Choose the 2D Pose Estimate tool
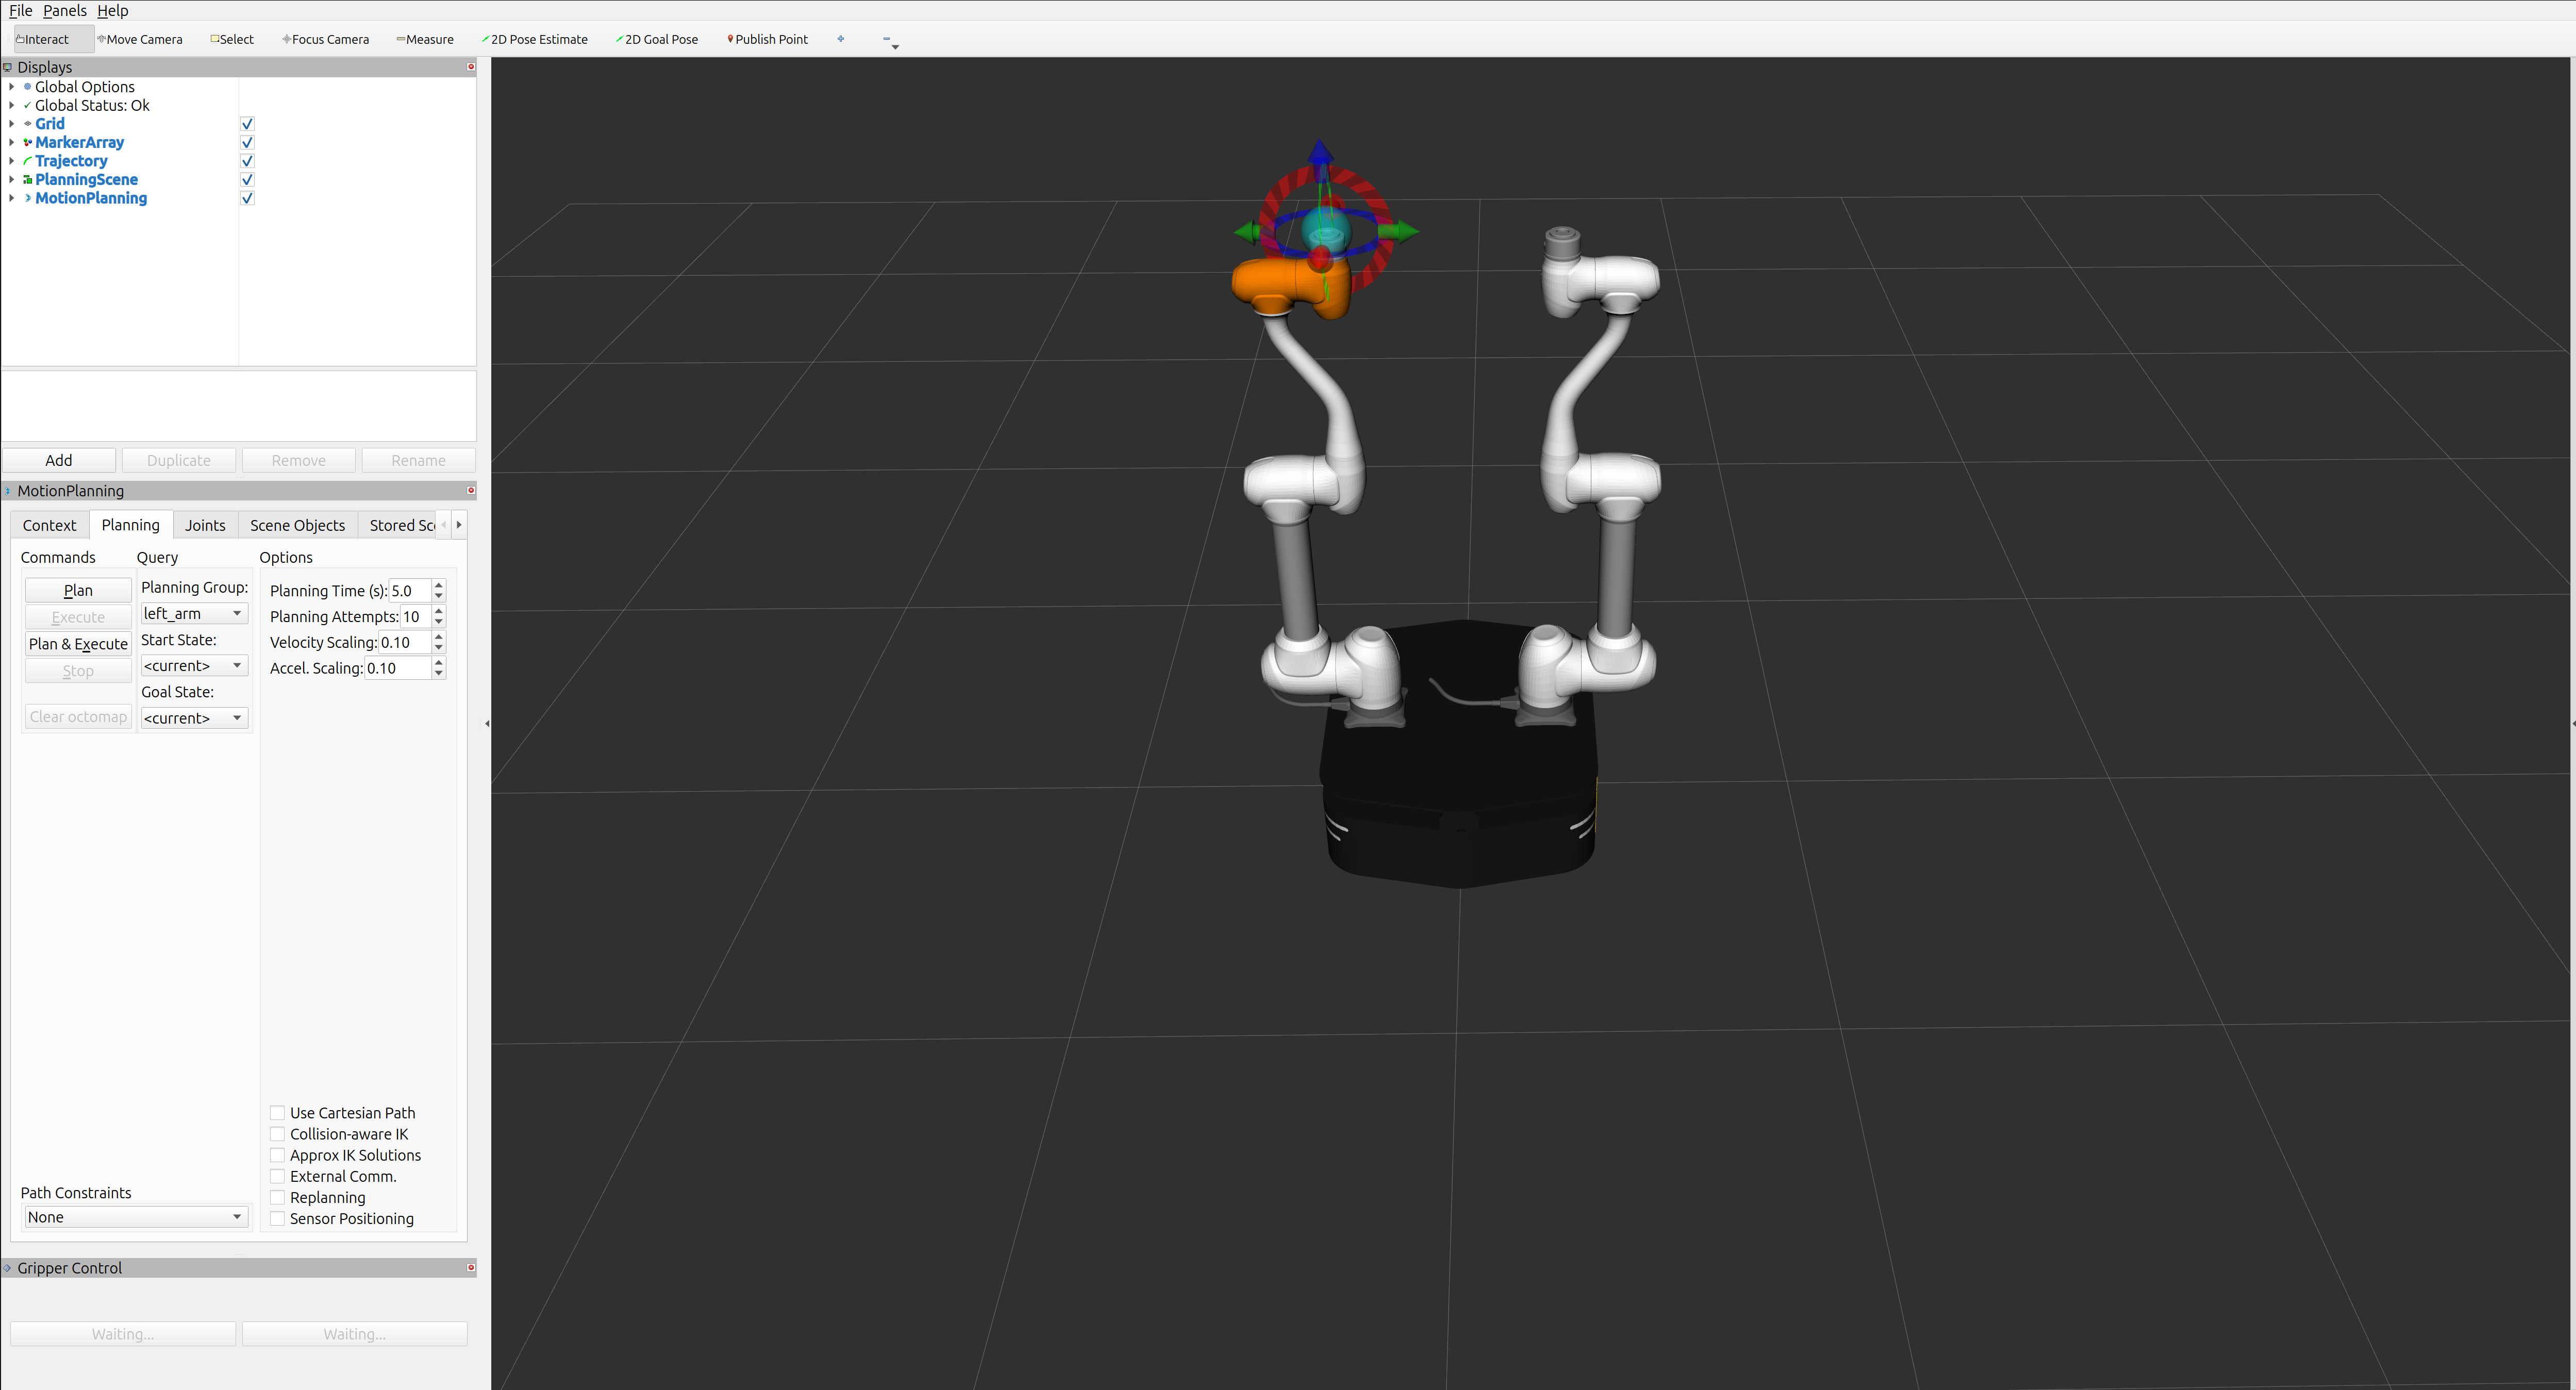This screenshot has width=2576, height=1390. pyautogui.click(x=536, y=39)
